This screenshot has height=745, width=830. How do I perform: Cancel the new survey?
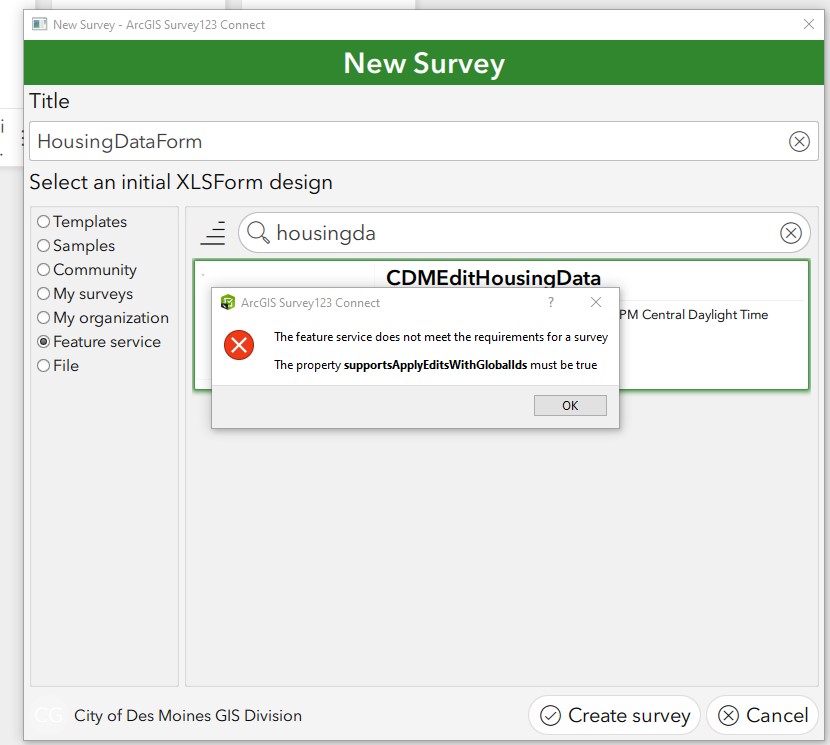(763, 715)
